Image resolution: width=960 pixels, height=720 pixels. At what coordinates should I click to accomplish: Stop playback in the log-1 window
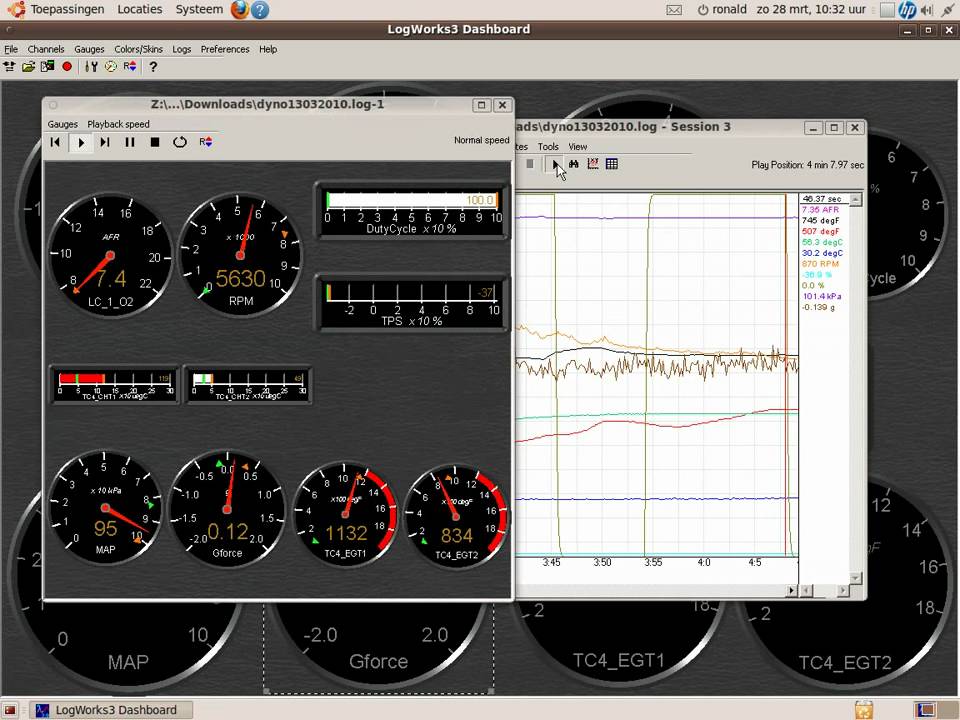click(x=155, y=142)
